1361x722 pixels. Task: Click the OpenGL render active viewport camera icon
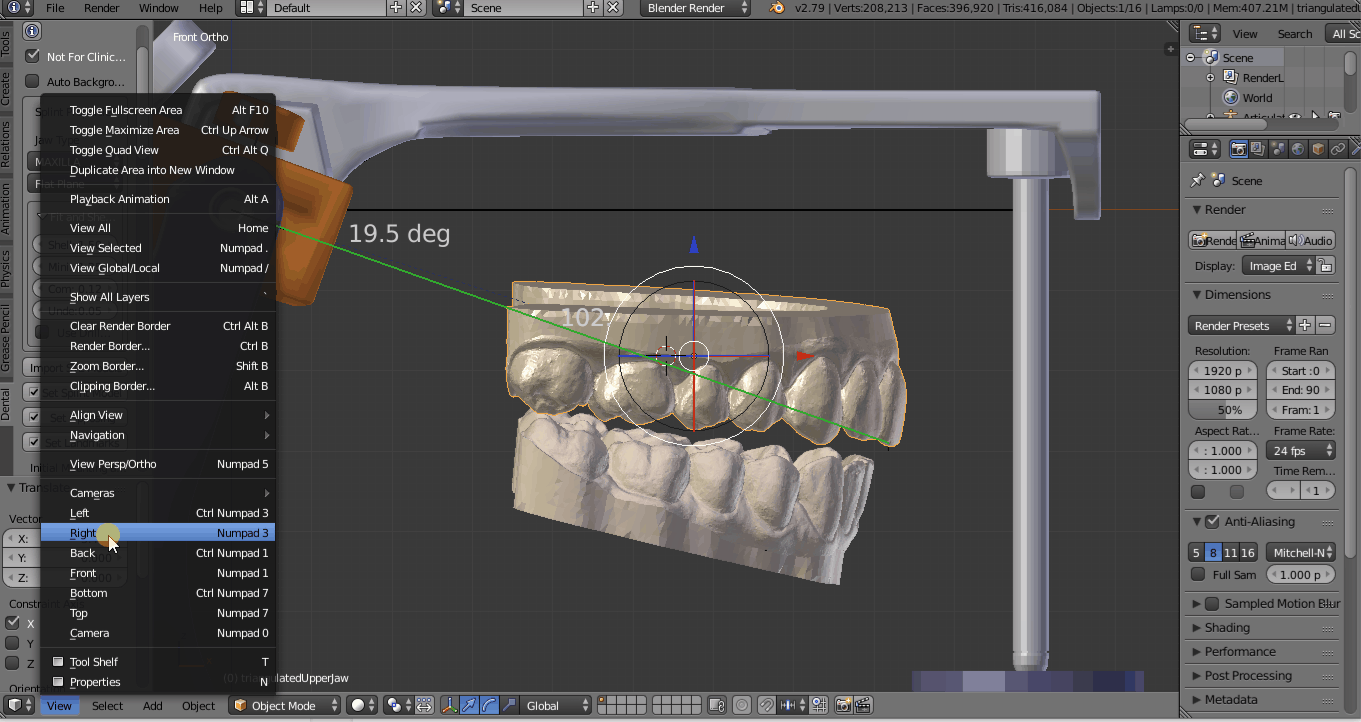tap(843, 705)
